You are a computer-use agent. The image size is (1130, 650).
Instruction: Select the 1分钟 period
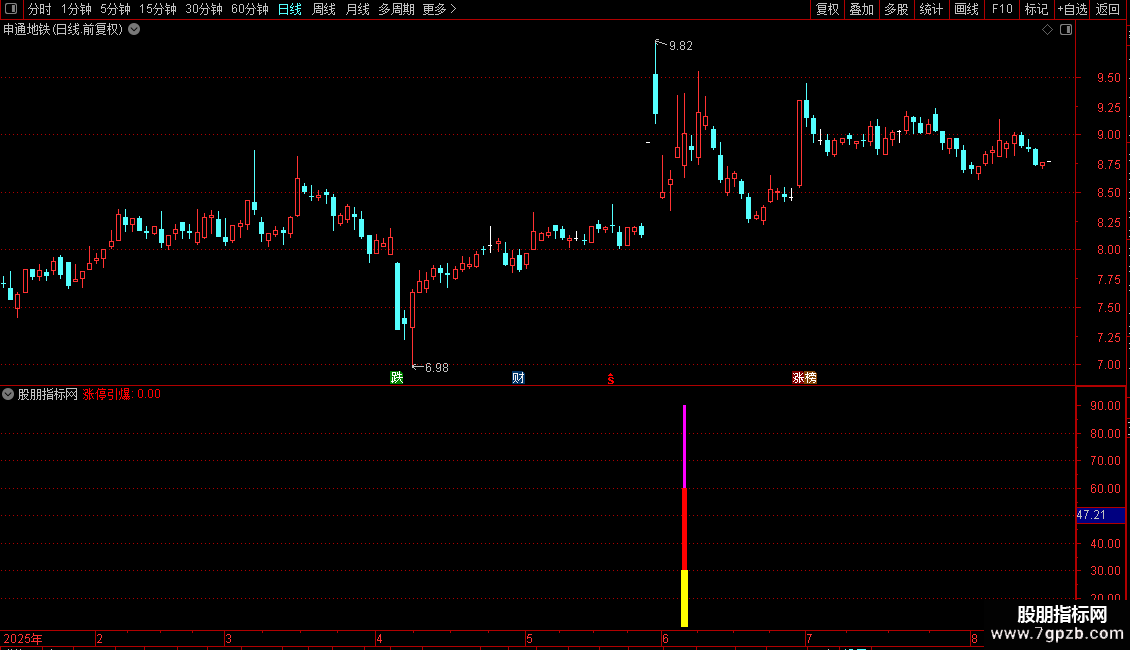point(76,9)
